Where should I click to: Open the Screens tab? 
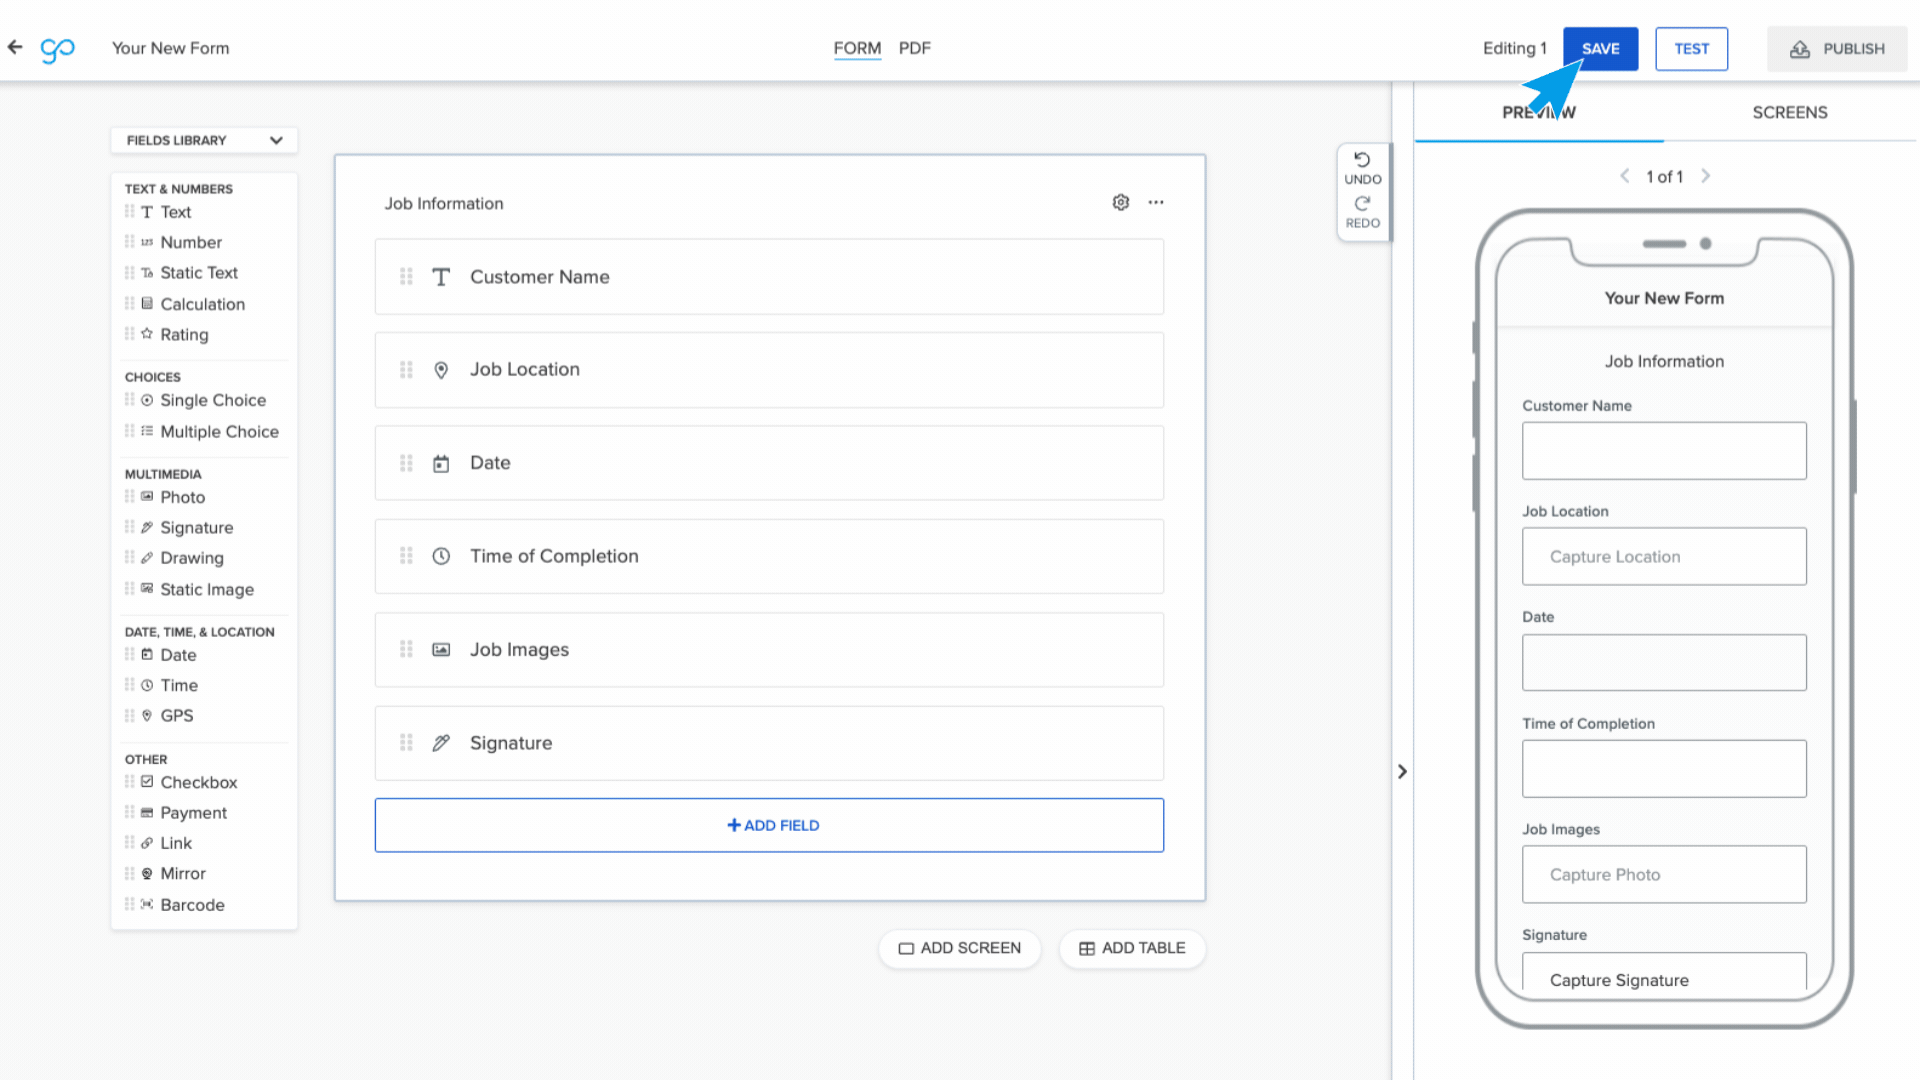1789,112
